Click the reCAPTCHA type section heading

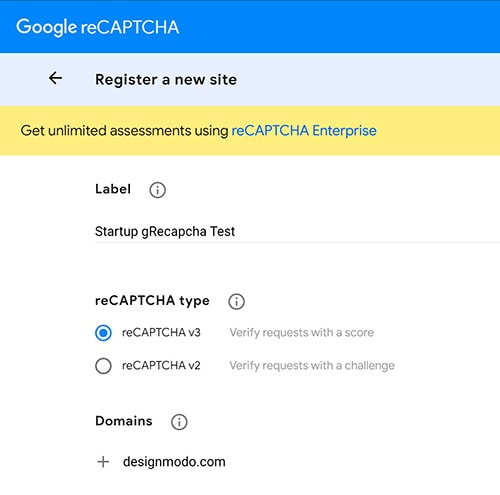pos(152,301)
